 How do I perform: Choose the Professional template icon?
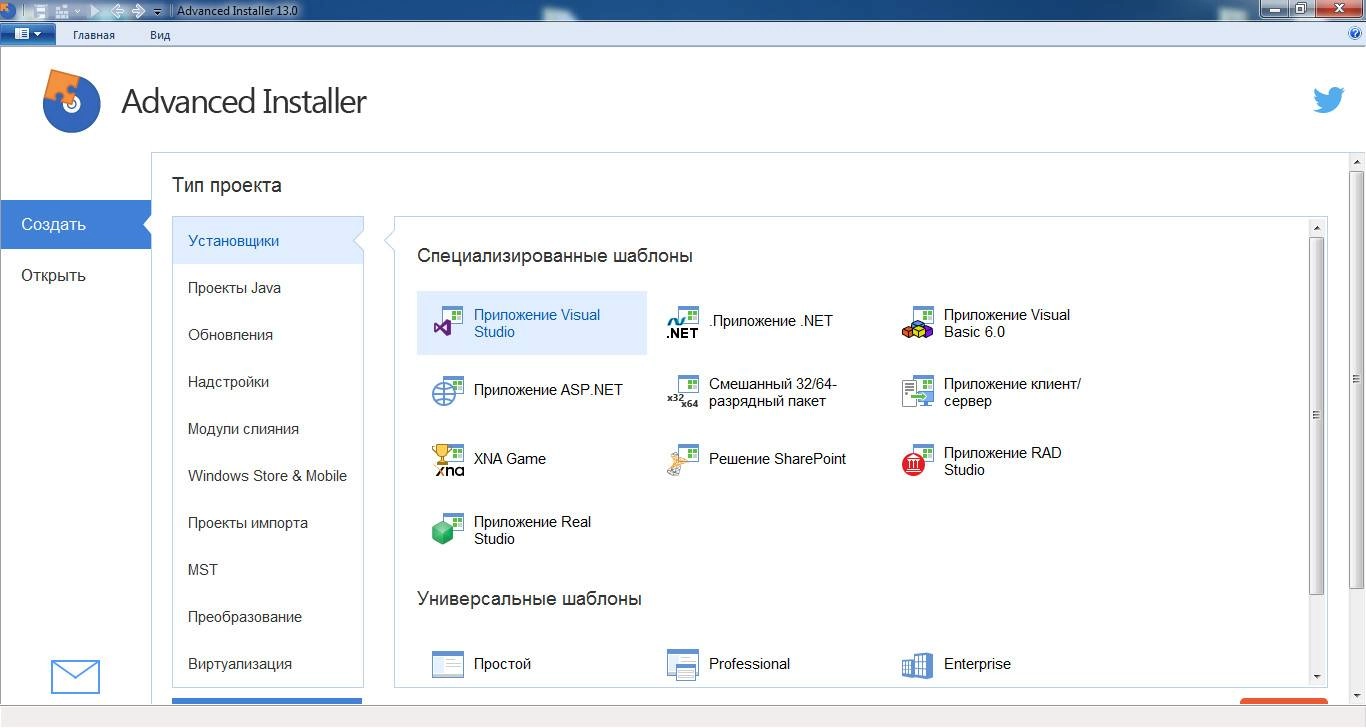point(682,664)
